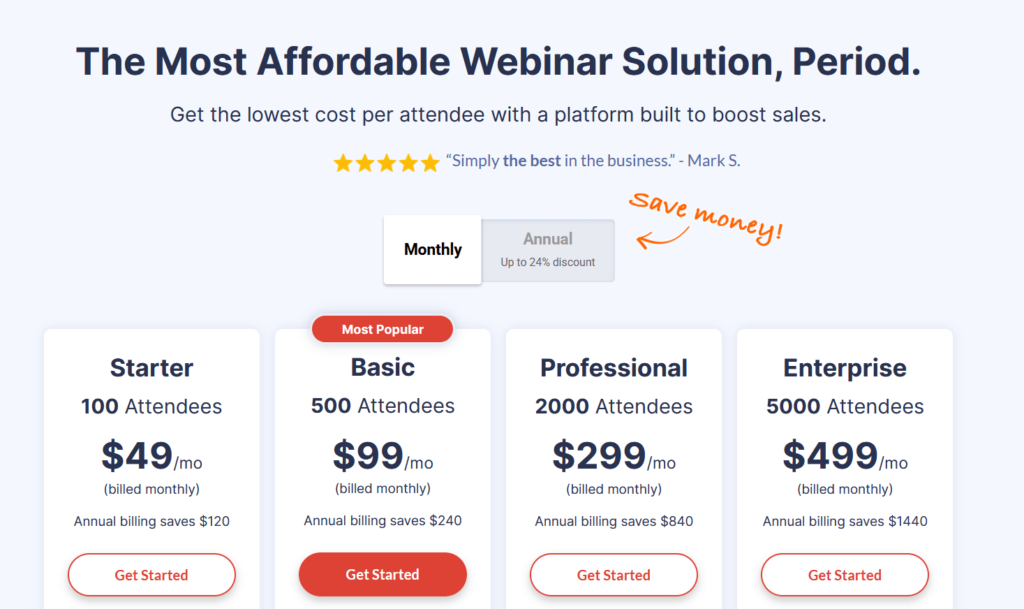Image resolution: width=1024 pixels, height=609 pixels.
Task: Enable the 'Up to 24% discount' Annual plan
Action: pos(548,249)
